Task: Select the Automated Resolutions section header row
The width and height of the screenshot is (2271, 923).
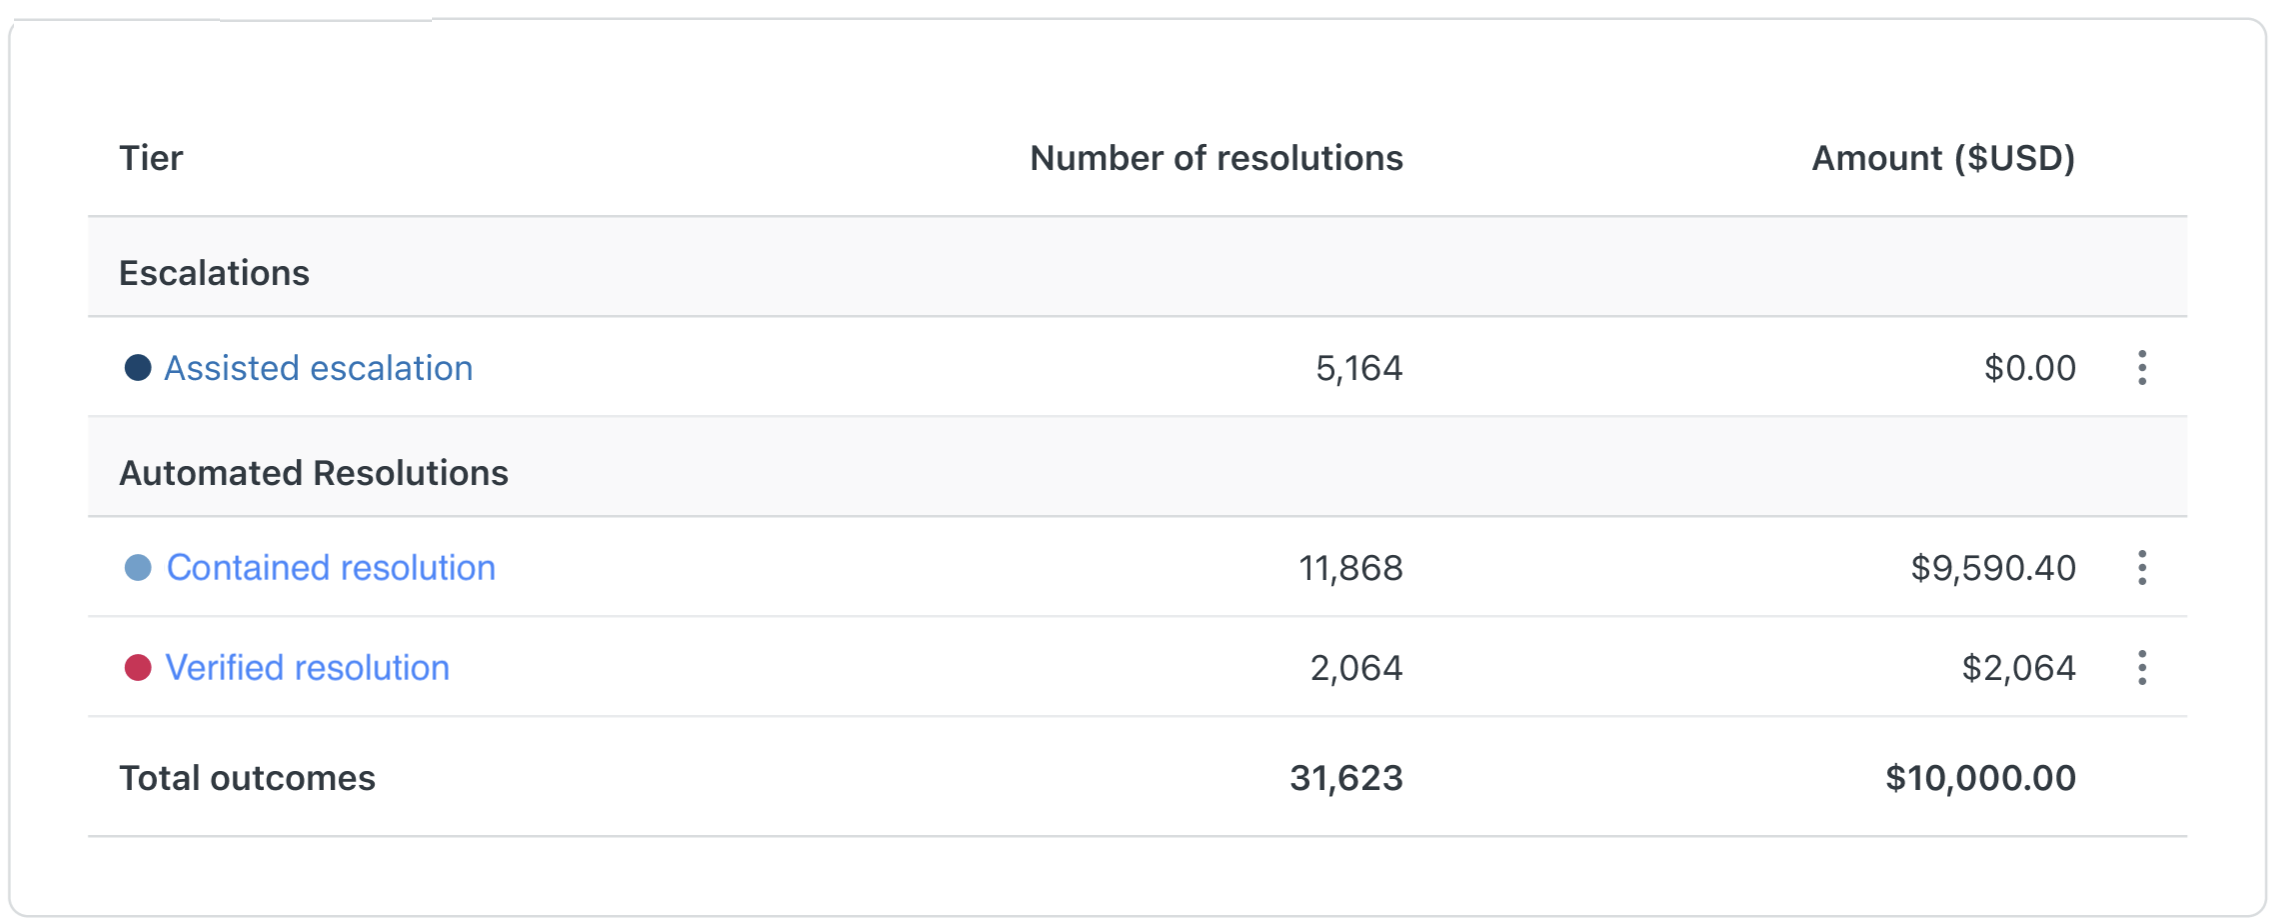Action: click(x=1137, y=468)
